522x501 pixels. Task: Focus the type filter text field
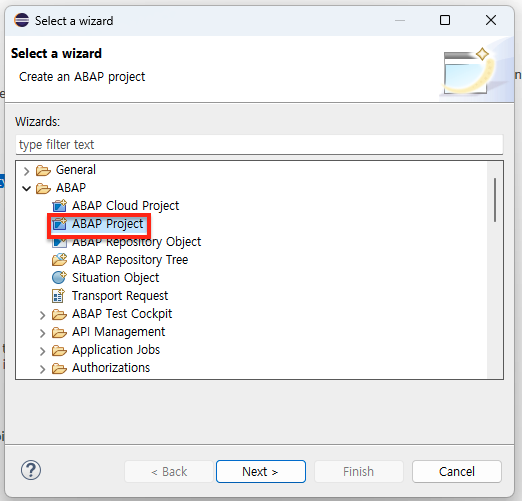pos(259,145)
